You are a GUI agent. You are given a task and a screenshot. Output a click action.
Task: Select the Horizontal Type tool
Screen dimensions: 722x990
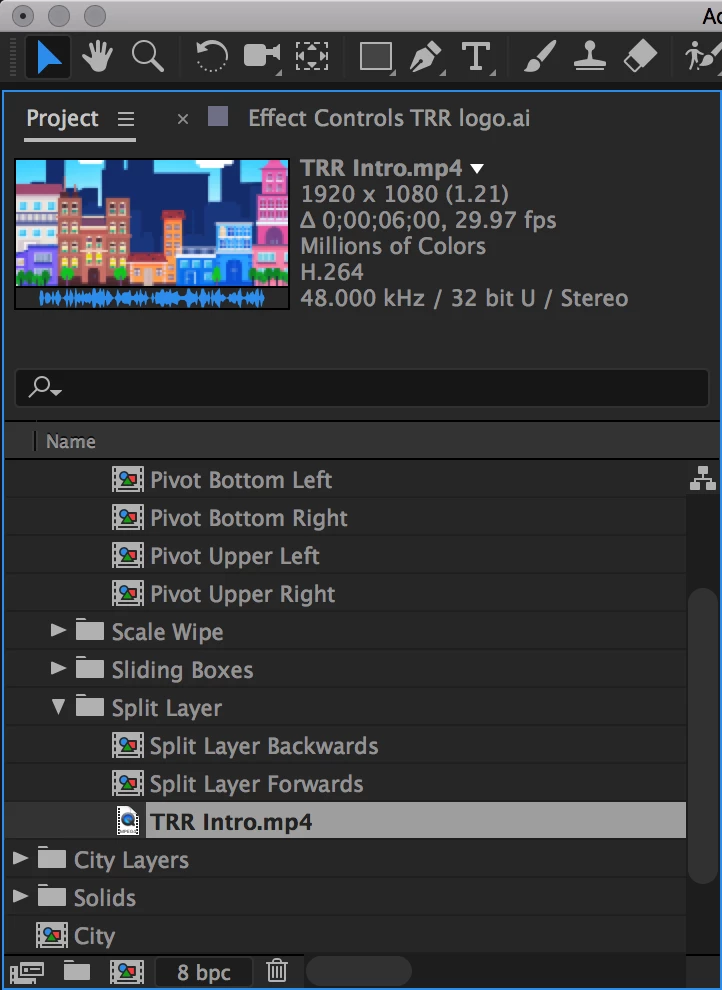click(x=477, y=57)
